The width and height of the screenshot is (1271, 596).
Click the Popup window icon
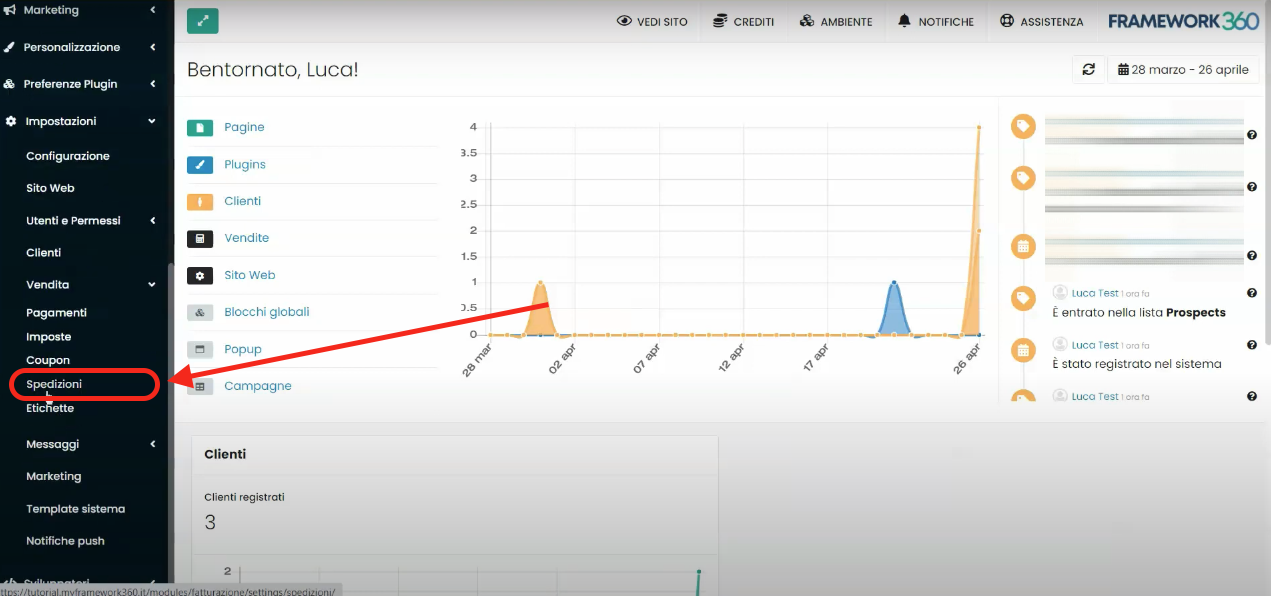[x=200, y=350]
